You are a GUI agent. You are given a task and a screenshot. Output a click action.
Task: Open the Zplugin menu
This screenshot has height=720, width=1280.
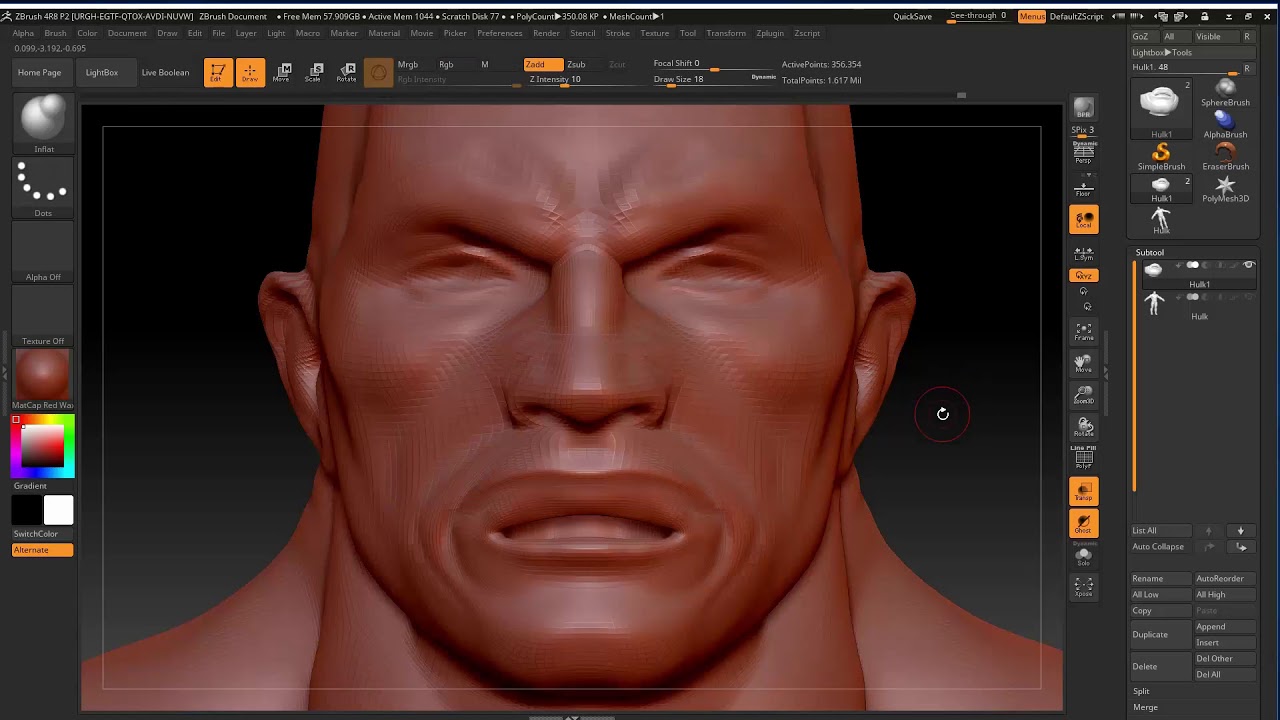click(770, 33)
